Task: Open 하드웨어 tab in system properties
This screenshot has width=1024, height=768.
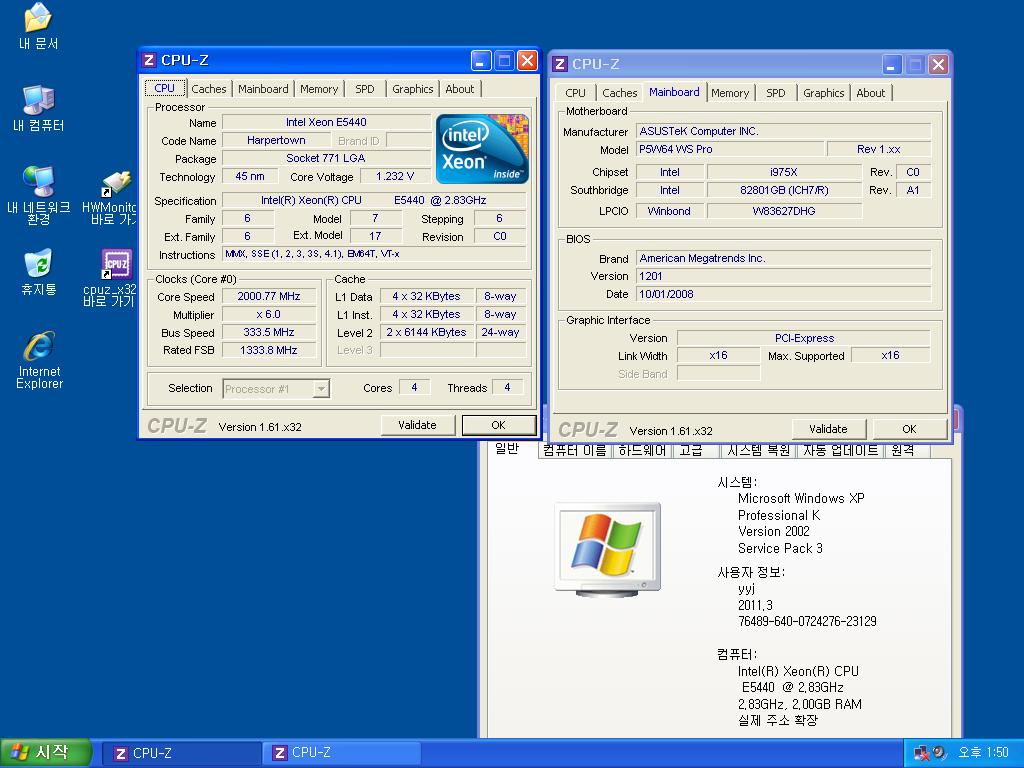Action: (643, 451)
